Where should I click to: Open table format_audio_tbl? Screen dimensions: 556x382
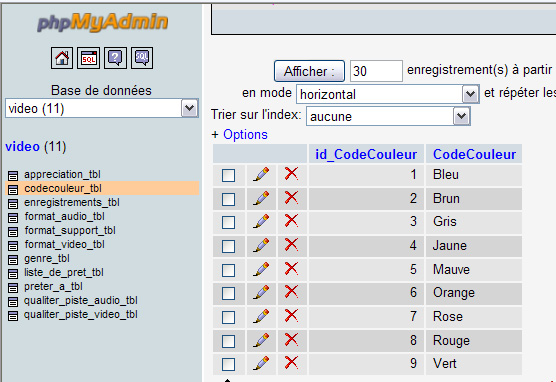point(65,216)
